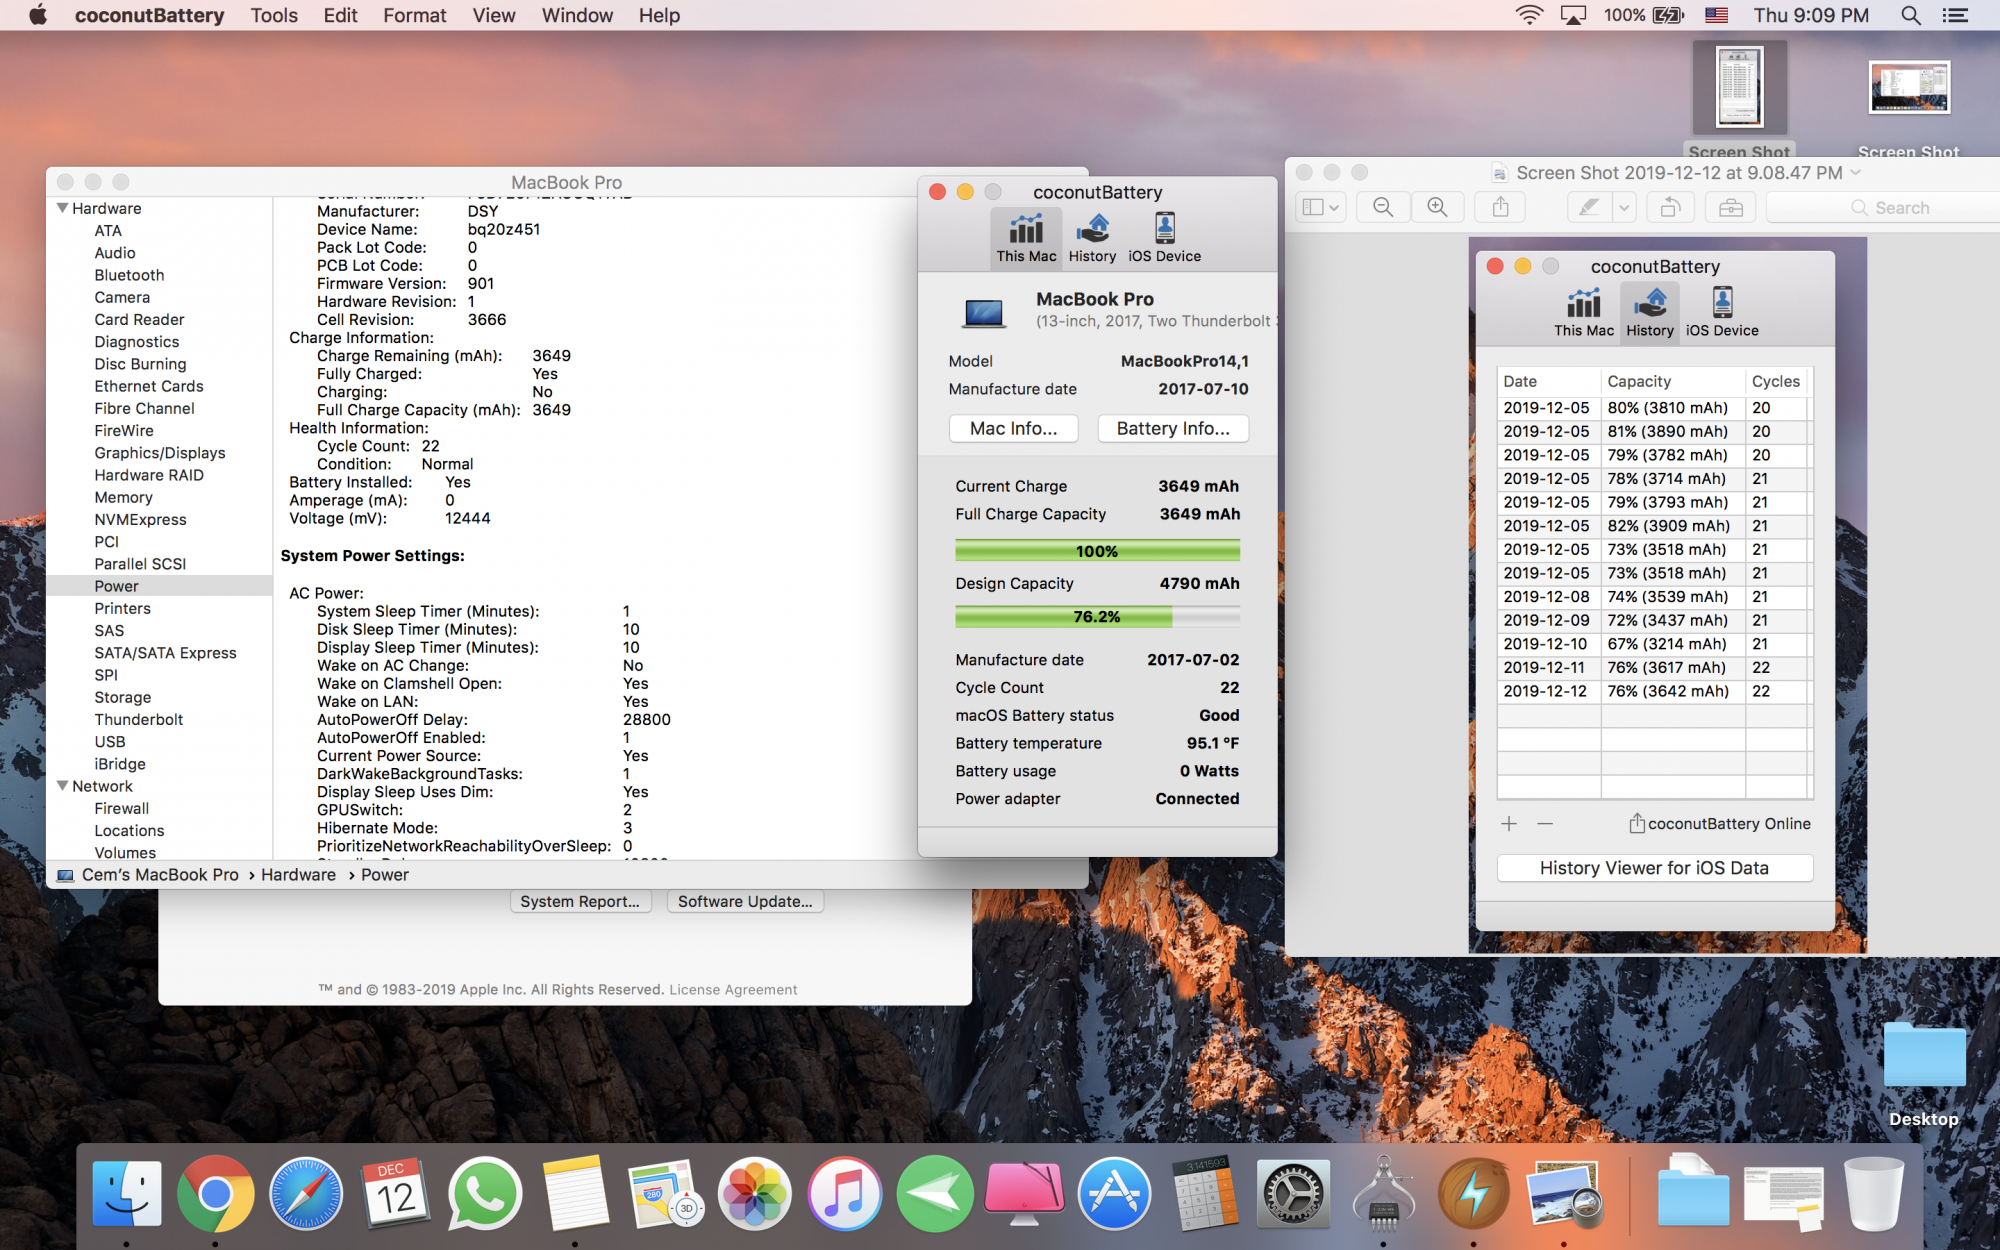Click the Rotate icon in Preview toolbar

(x=1670, y=207)
